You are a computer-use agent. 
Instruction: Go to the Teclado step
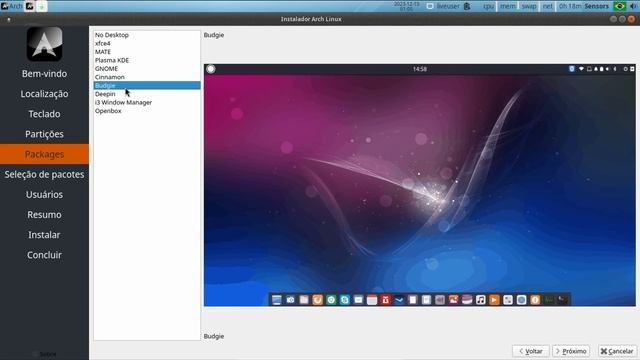[44, 114]
